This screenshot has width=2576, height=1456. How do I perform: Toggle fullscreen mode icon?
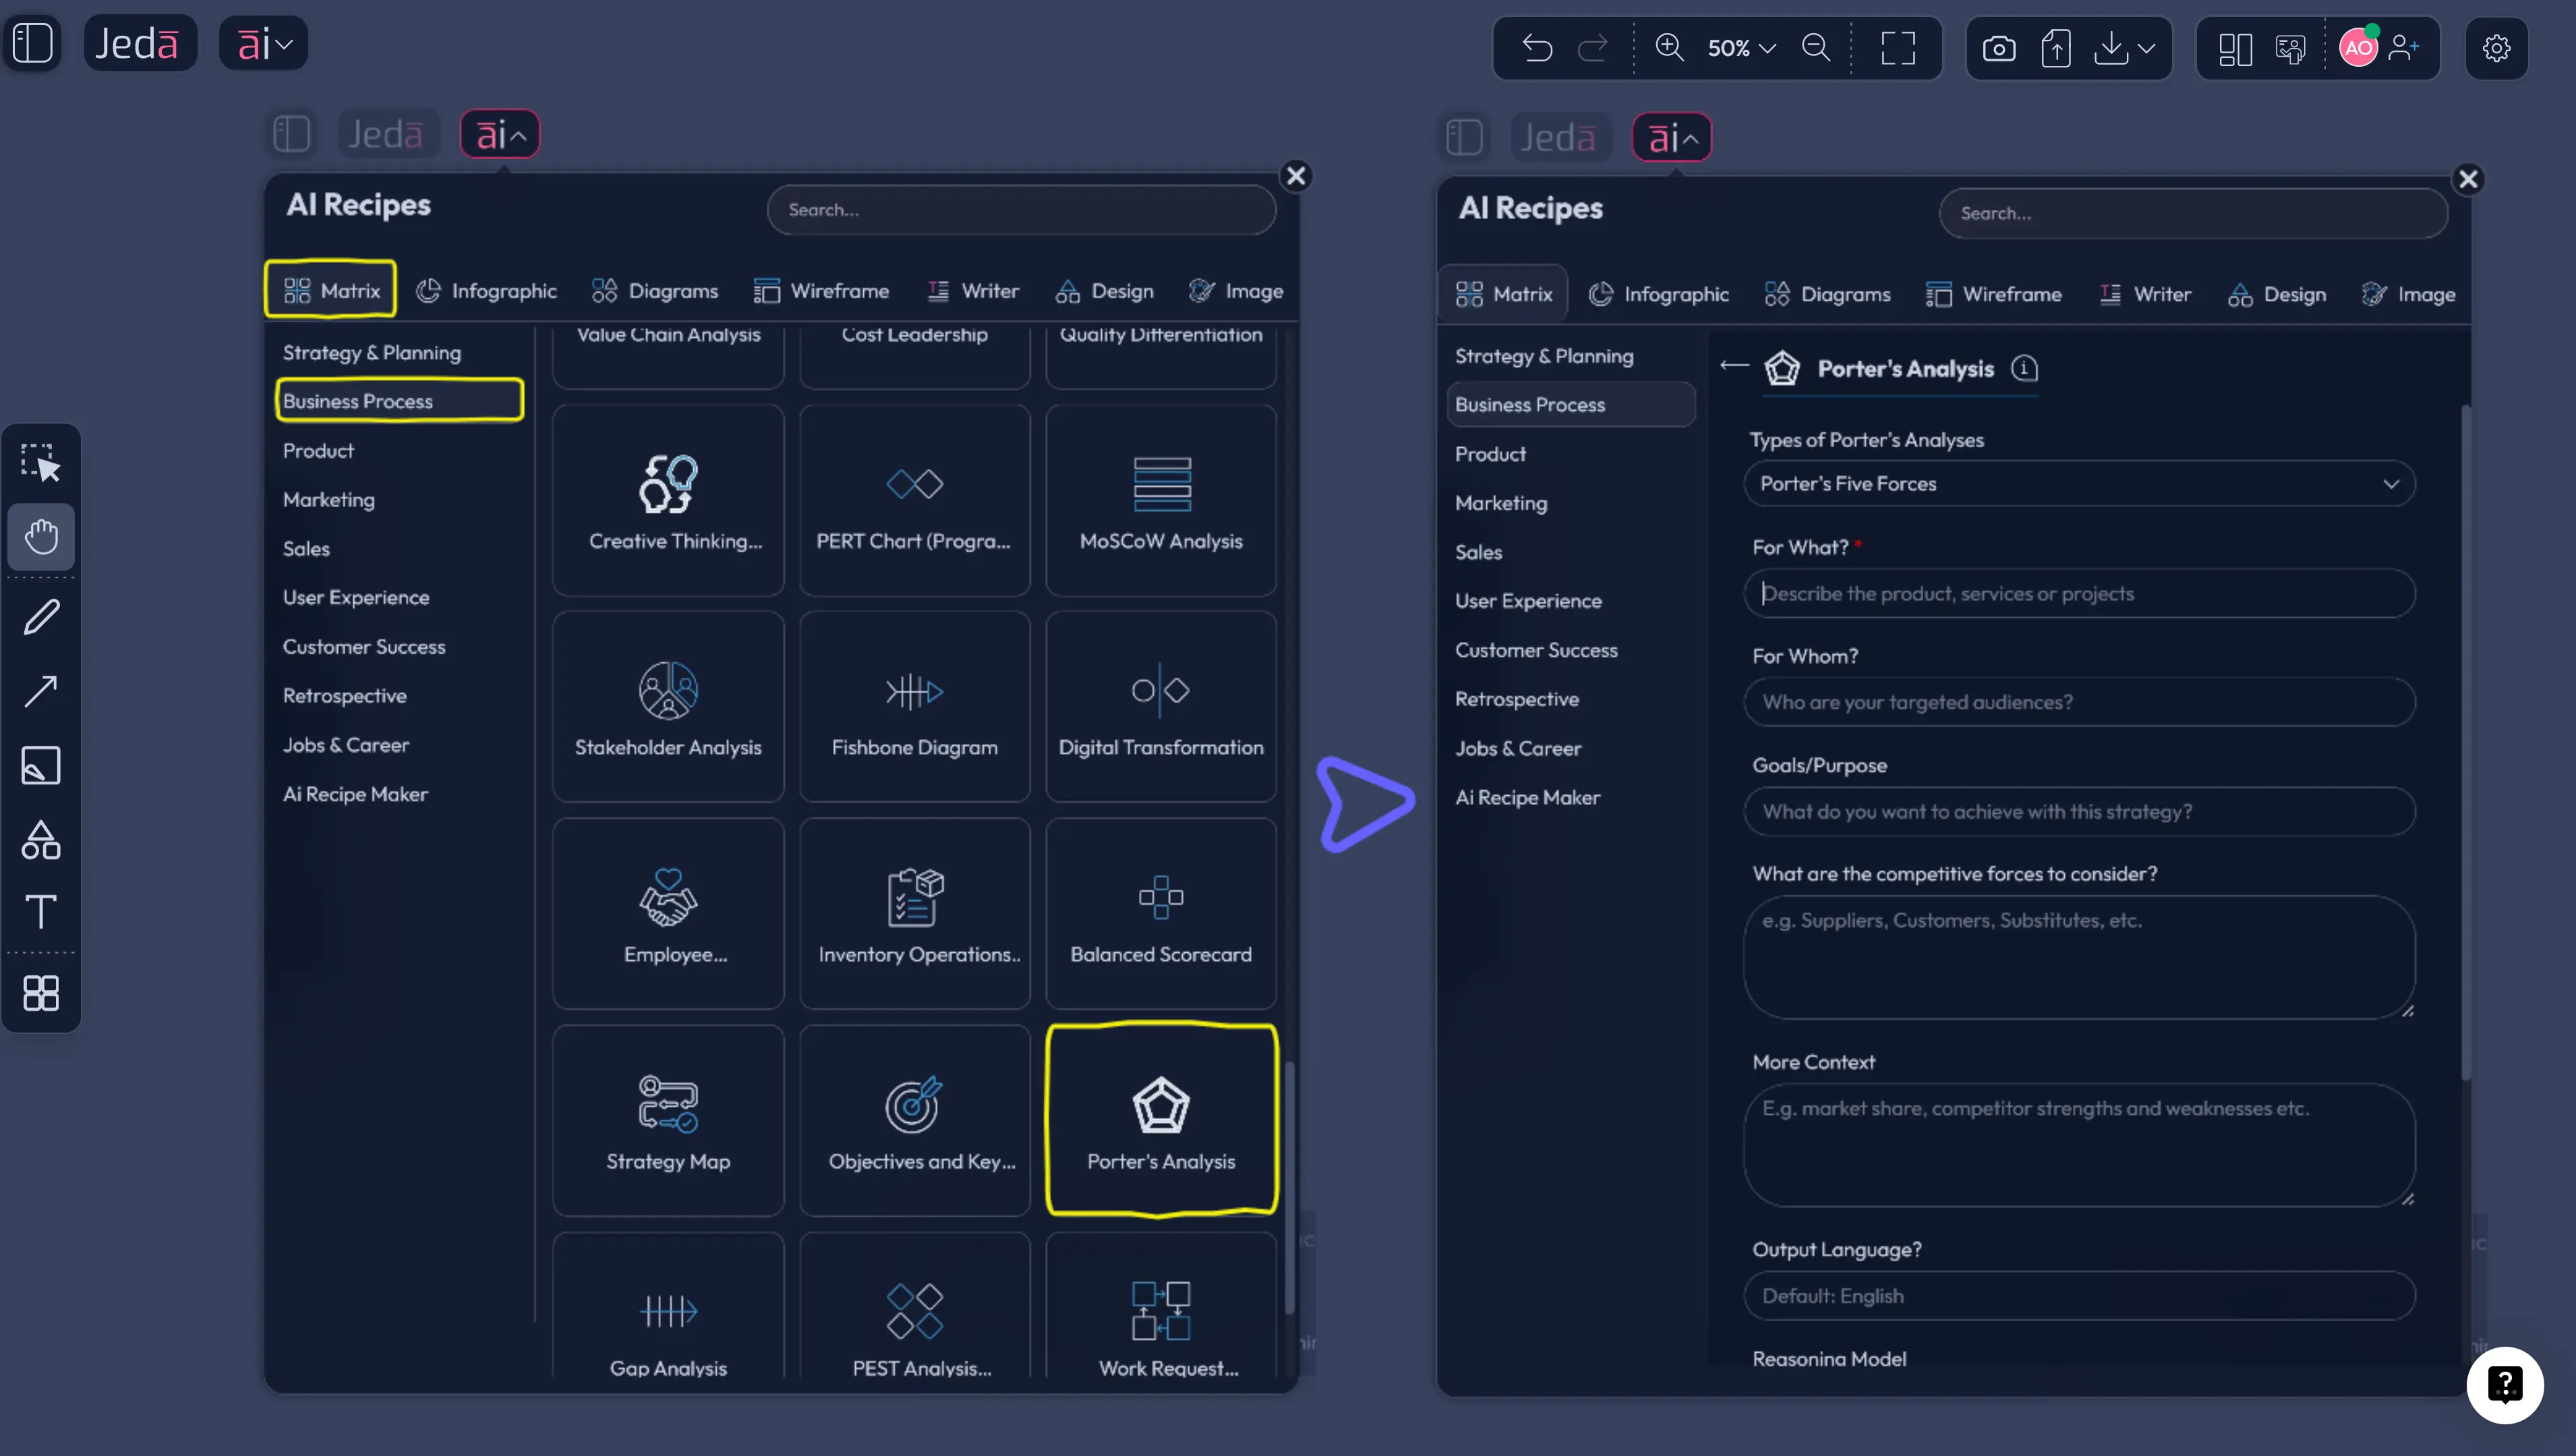click(1897, 47)
